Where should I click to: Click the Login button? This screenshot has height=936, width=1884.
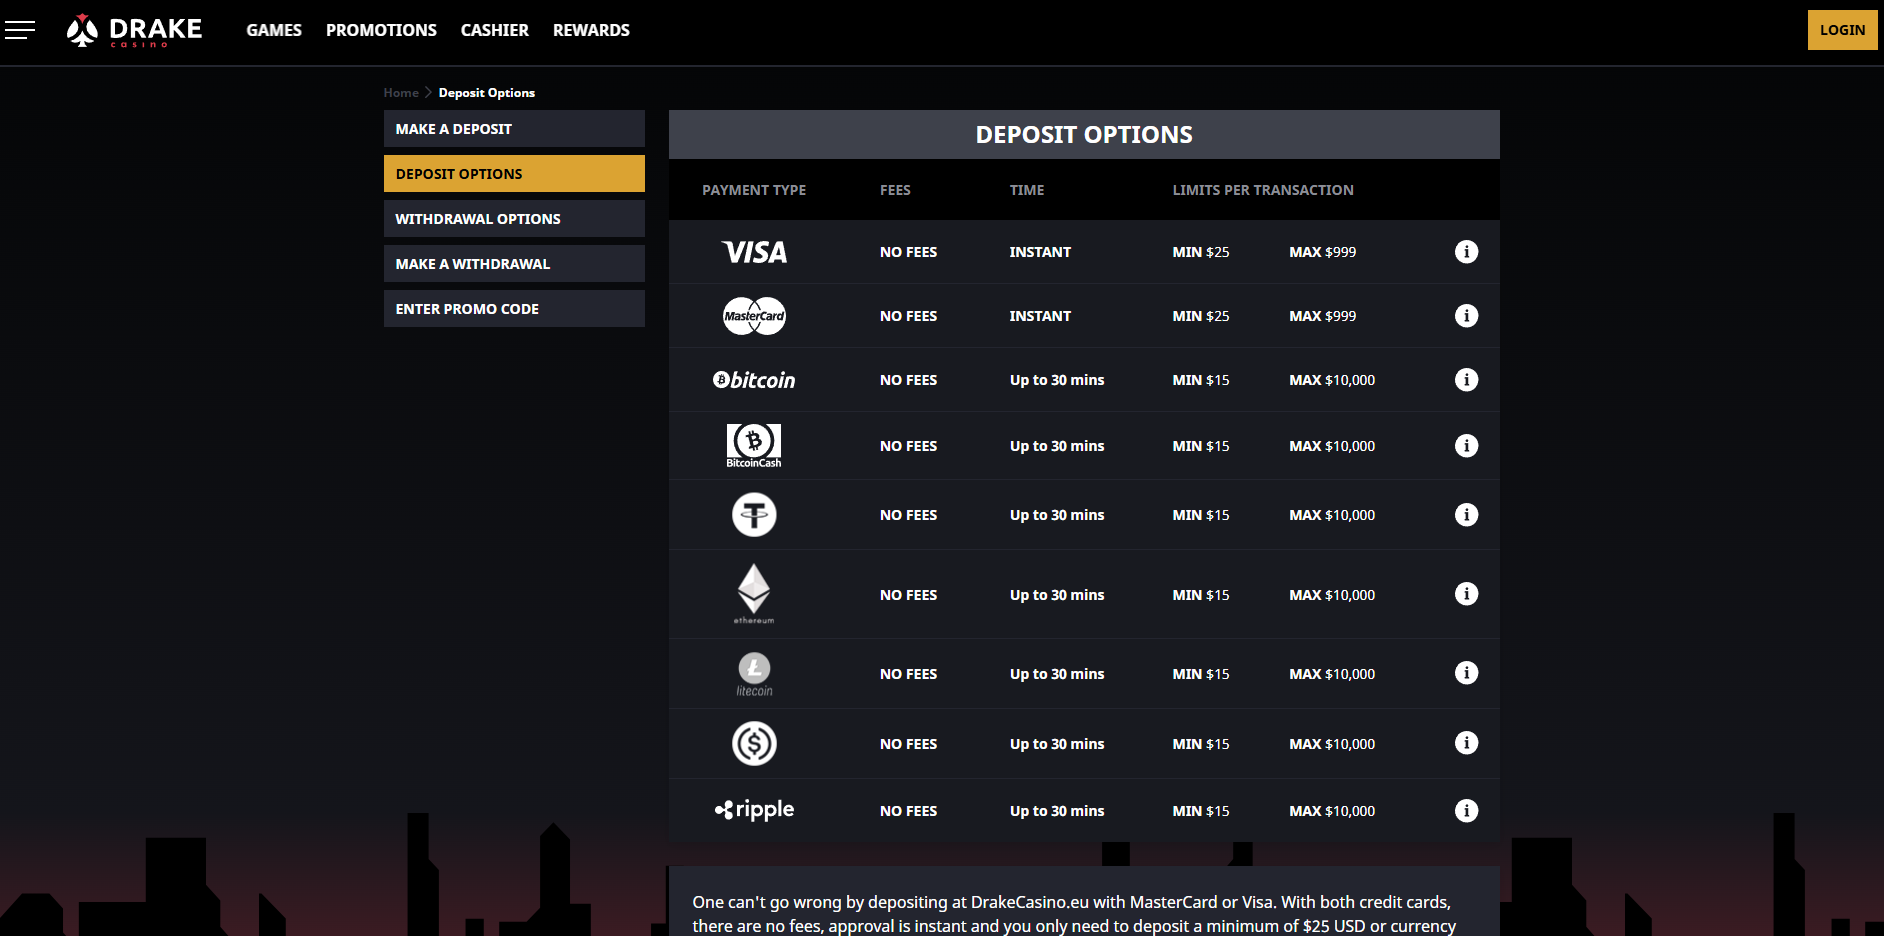pyautogui.click(x=1842, y=30)
